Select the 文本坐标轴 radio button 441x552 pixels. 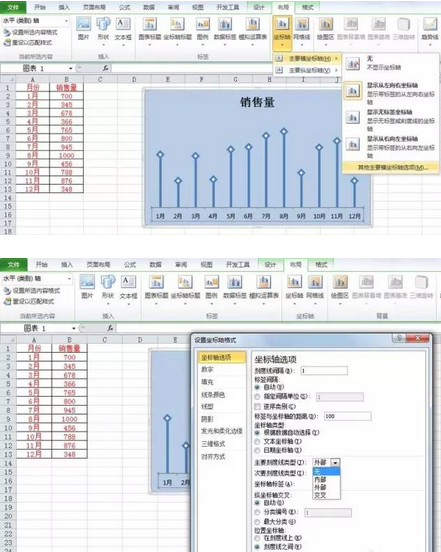coord(258,441)
